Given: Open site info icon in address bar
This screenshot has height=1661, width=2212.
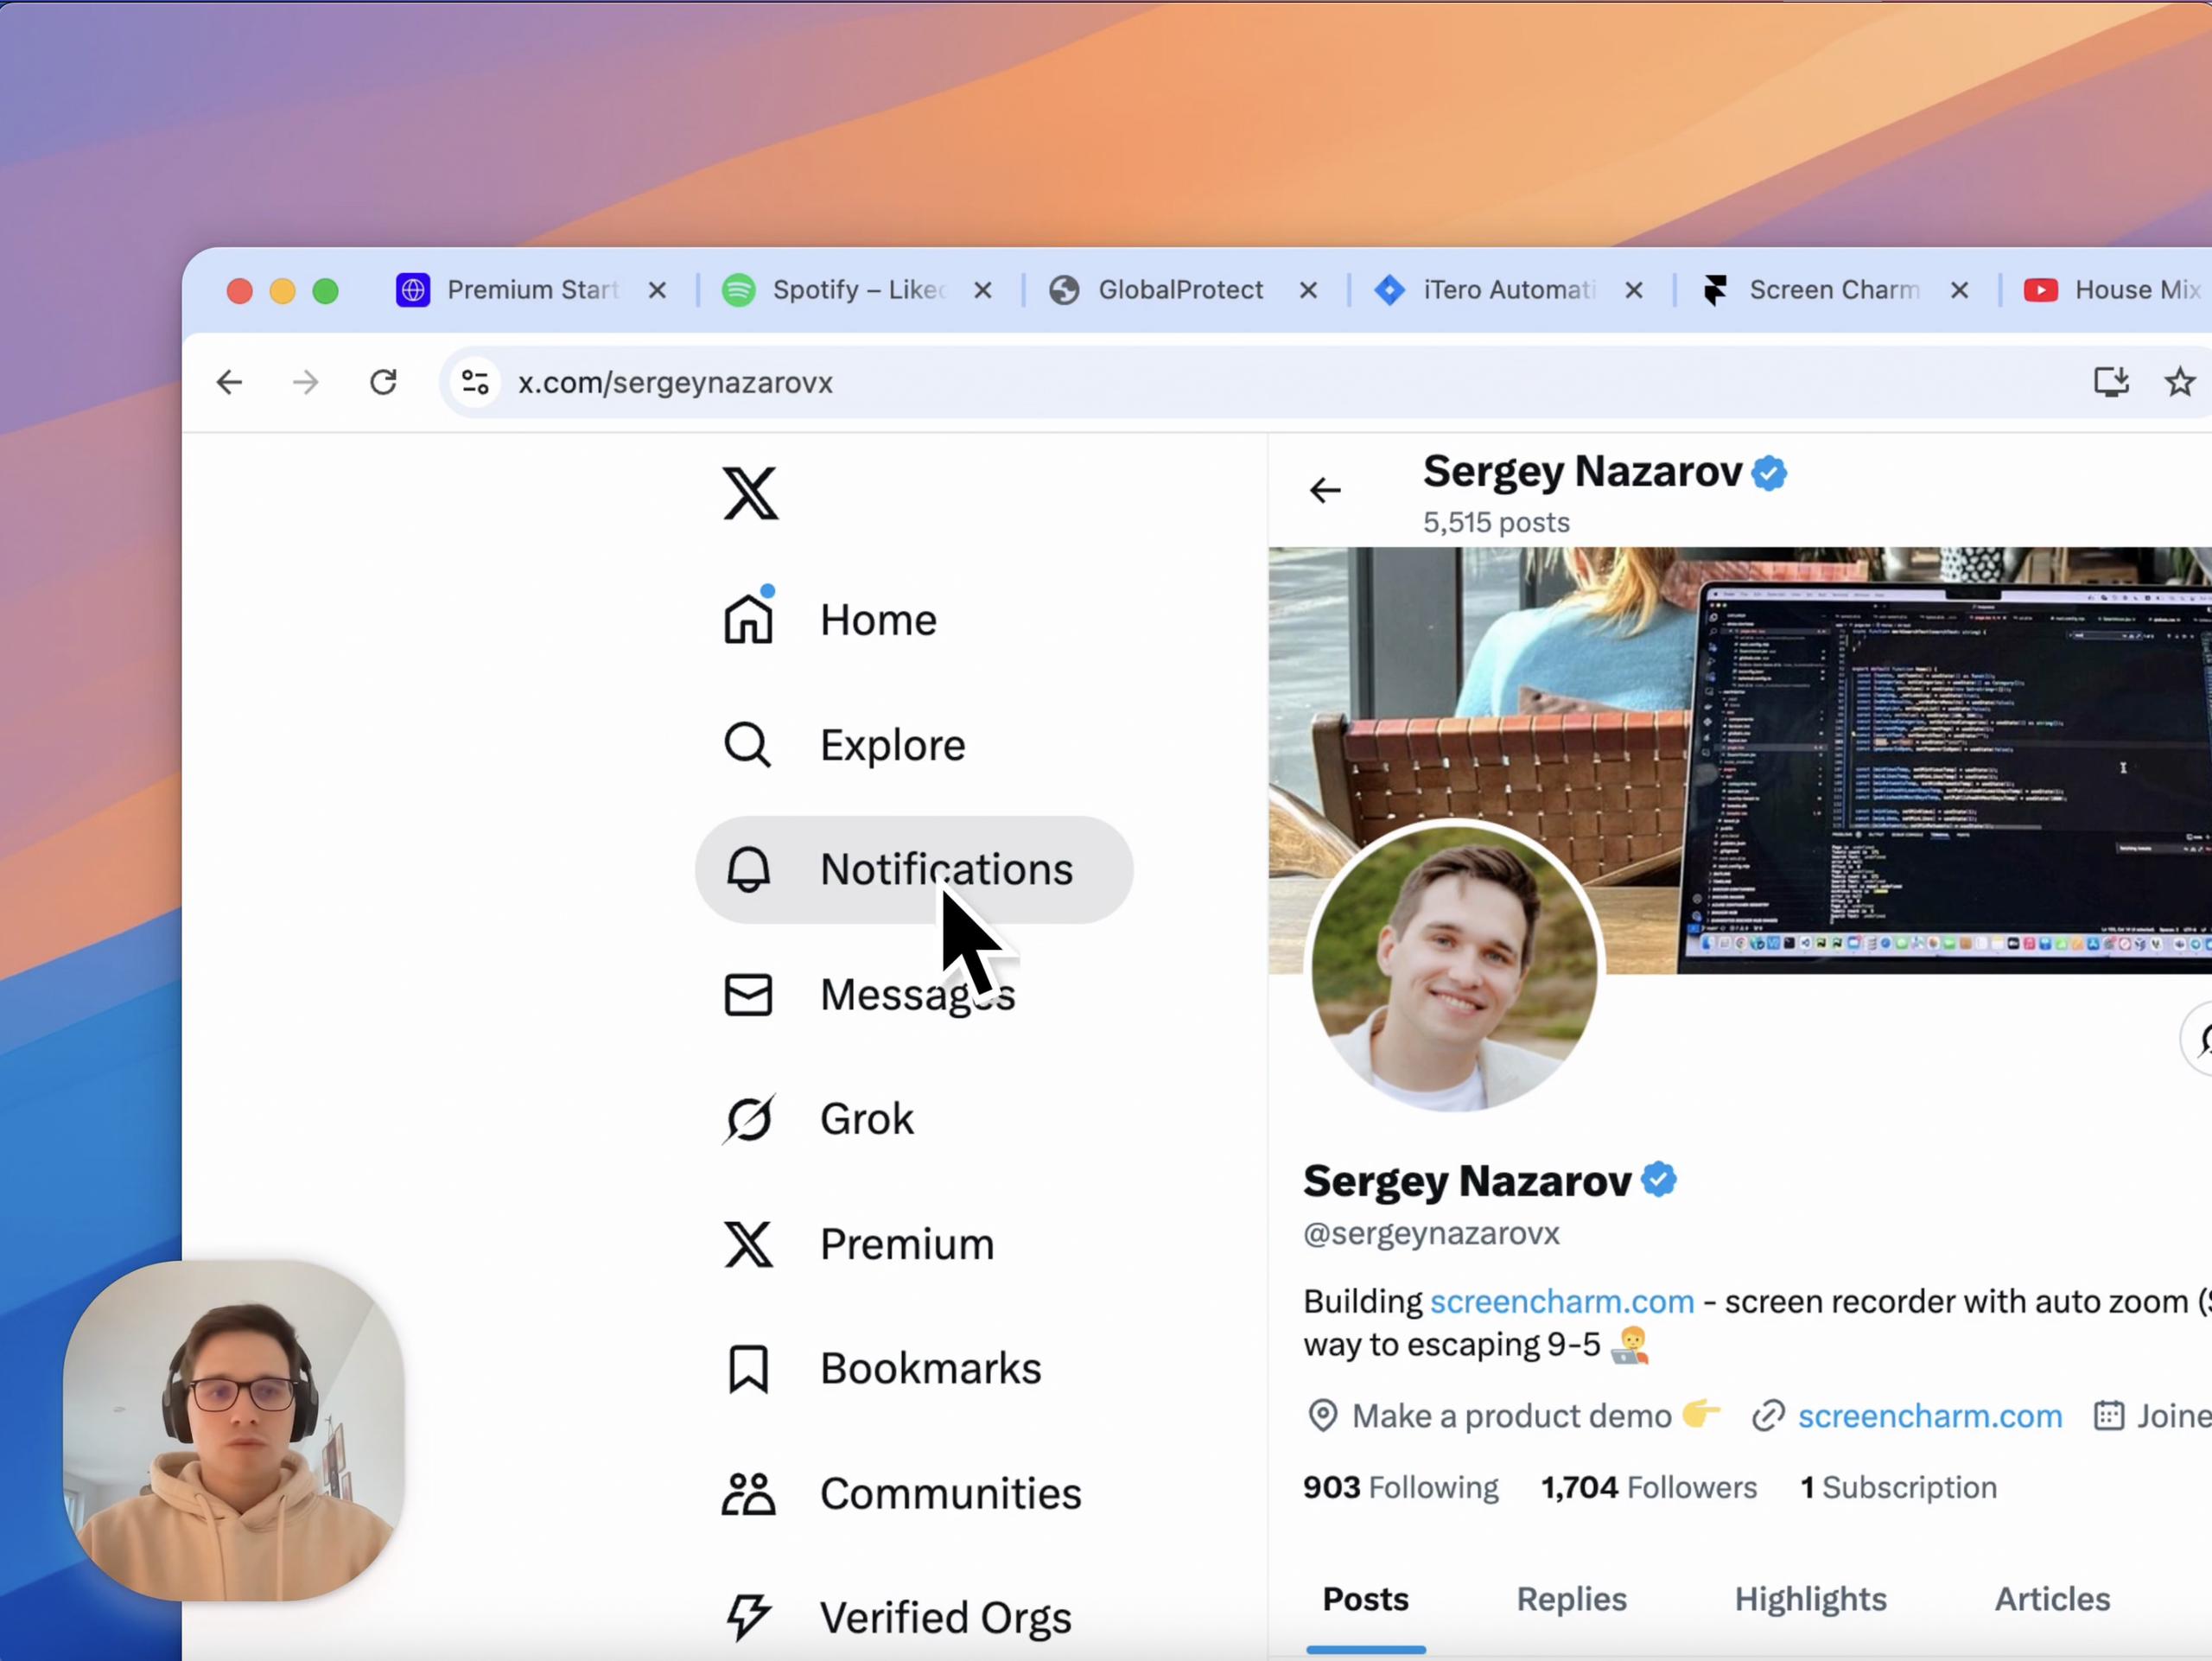Looking at the screenshot, I should 475,382.
